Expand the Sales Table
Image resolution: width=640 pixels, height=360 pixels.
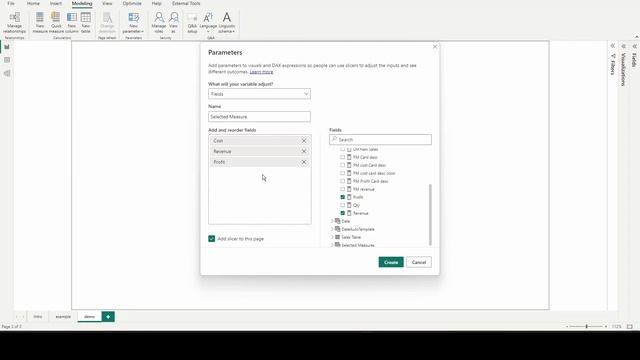(332, 237)
